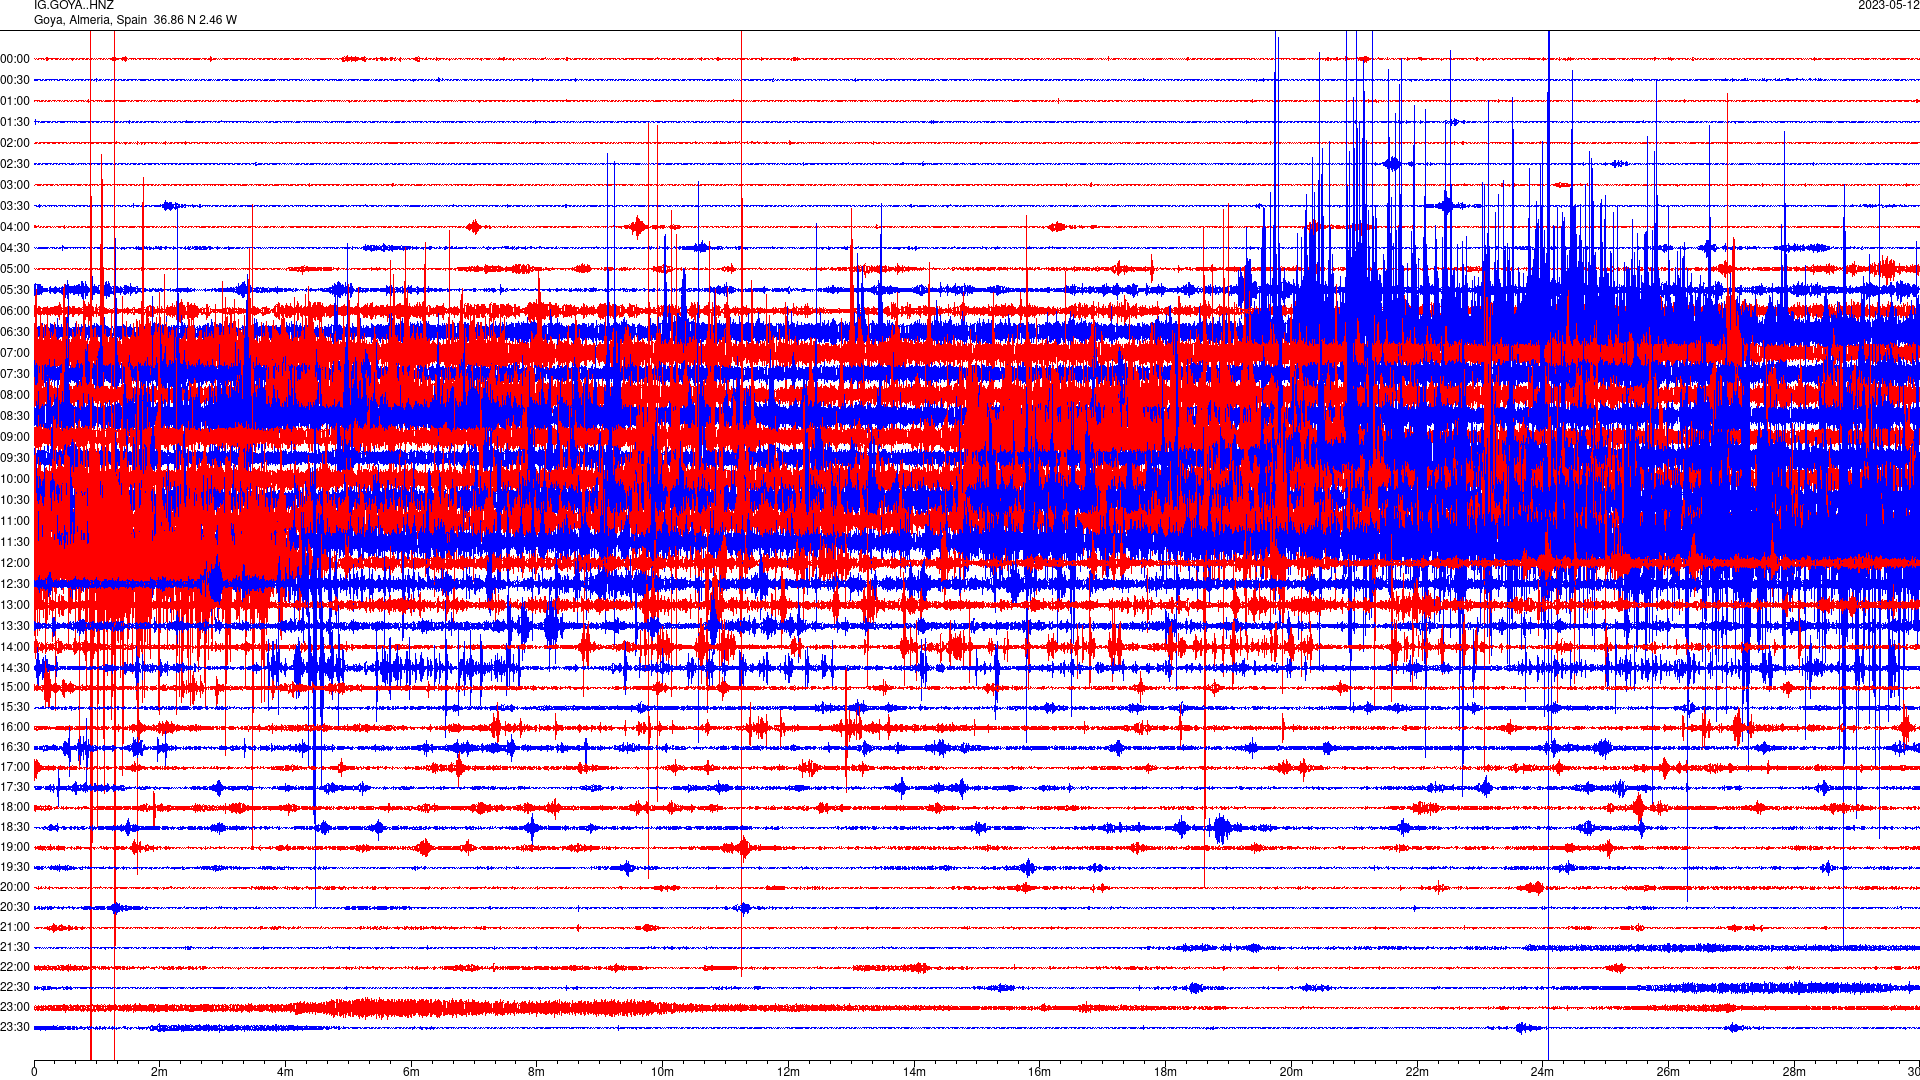Click the 18m tick on the minute axis
Viewport: 1920px width, 1080px height.
(1165, 1072)
